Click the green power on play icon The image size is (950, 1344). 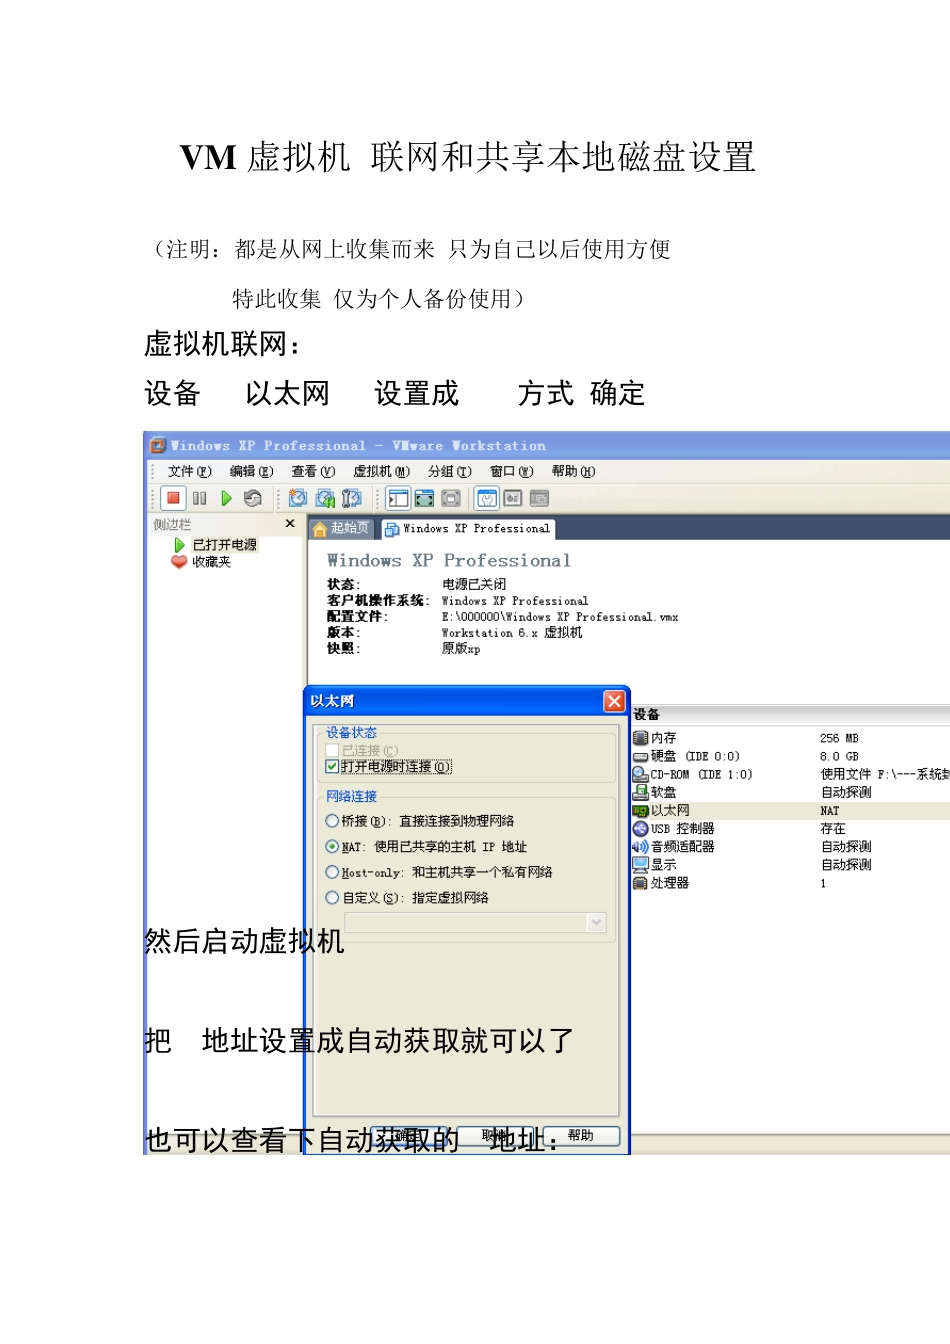tap(226, 498)
